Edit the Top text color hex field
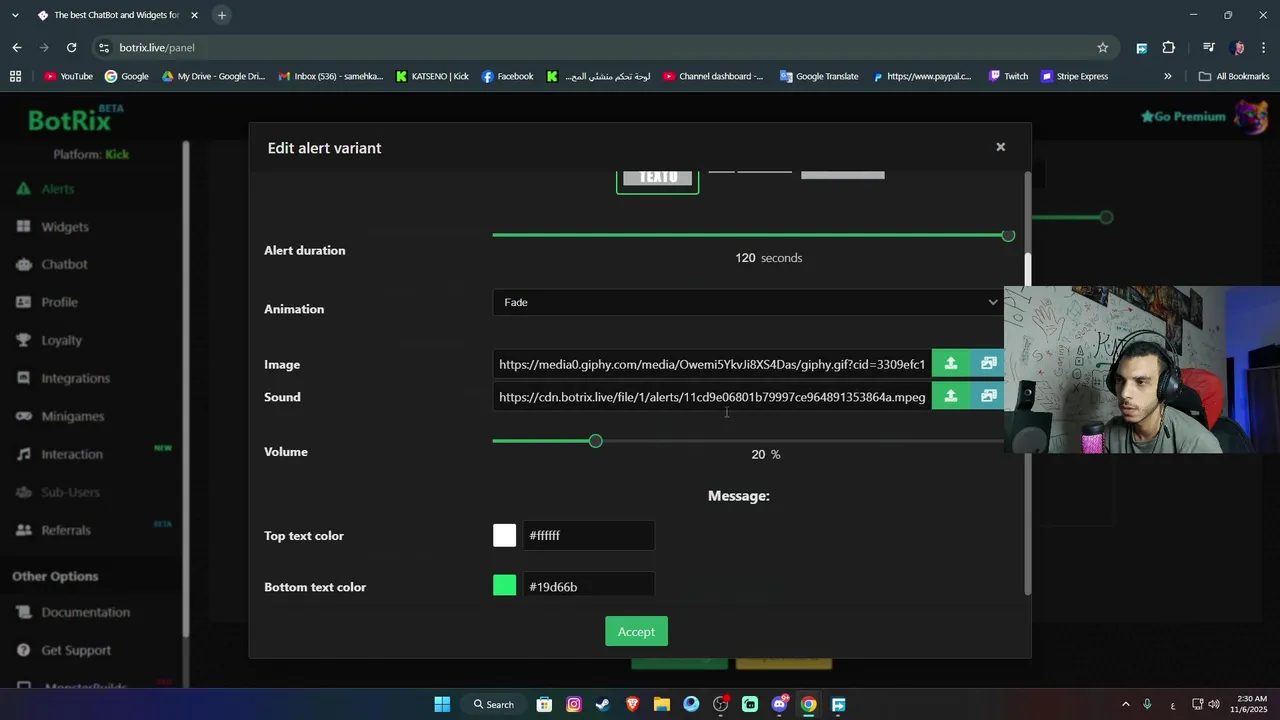This screenshot has height=720, width=1280. (x=588, y=536)
